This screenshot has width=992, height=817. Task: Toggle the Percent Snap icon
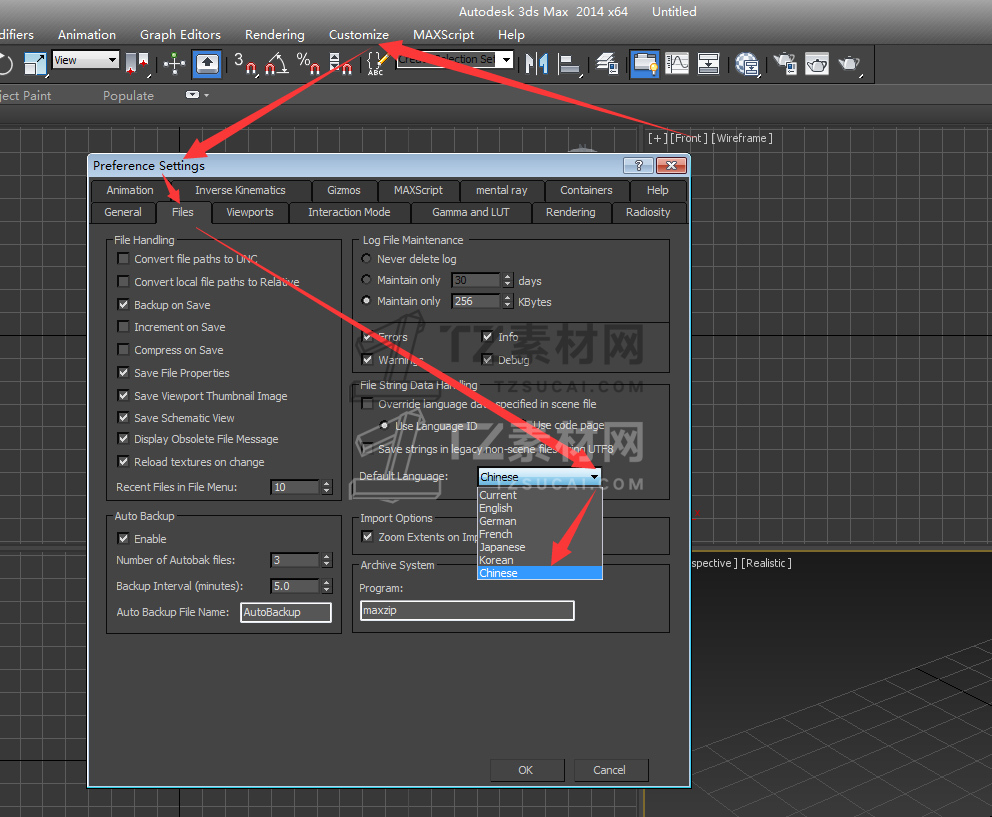pyautogui.click(x=309, y=63)
